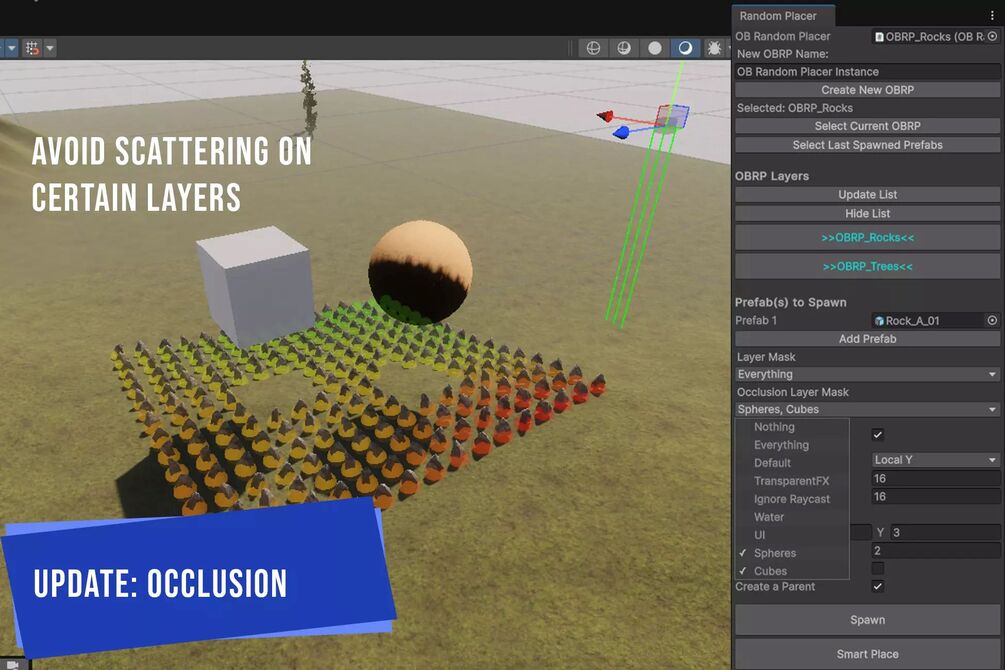This screenshot has height=670, width=1005.
Task: Select the wireframe draw mode icon
Action: click(593, 48)
